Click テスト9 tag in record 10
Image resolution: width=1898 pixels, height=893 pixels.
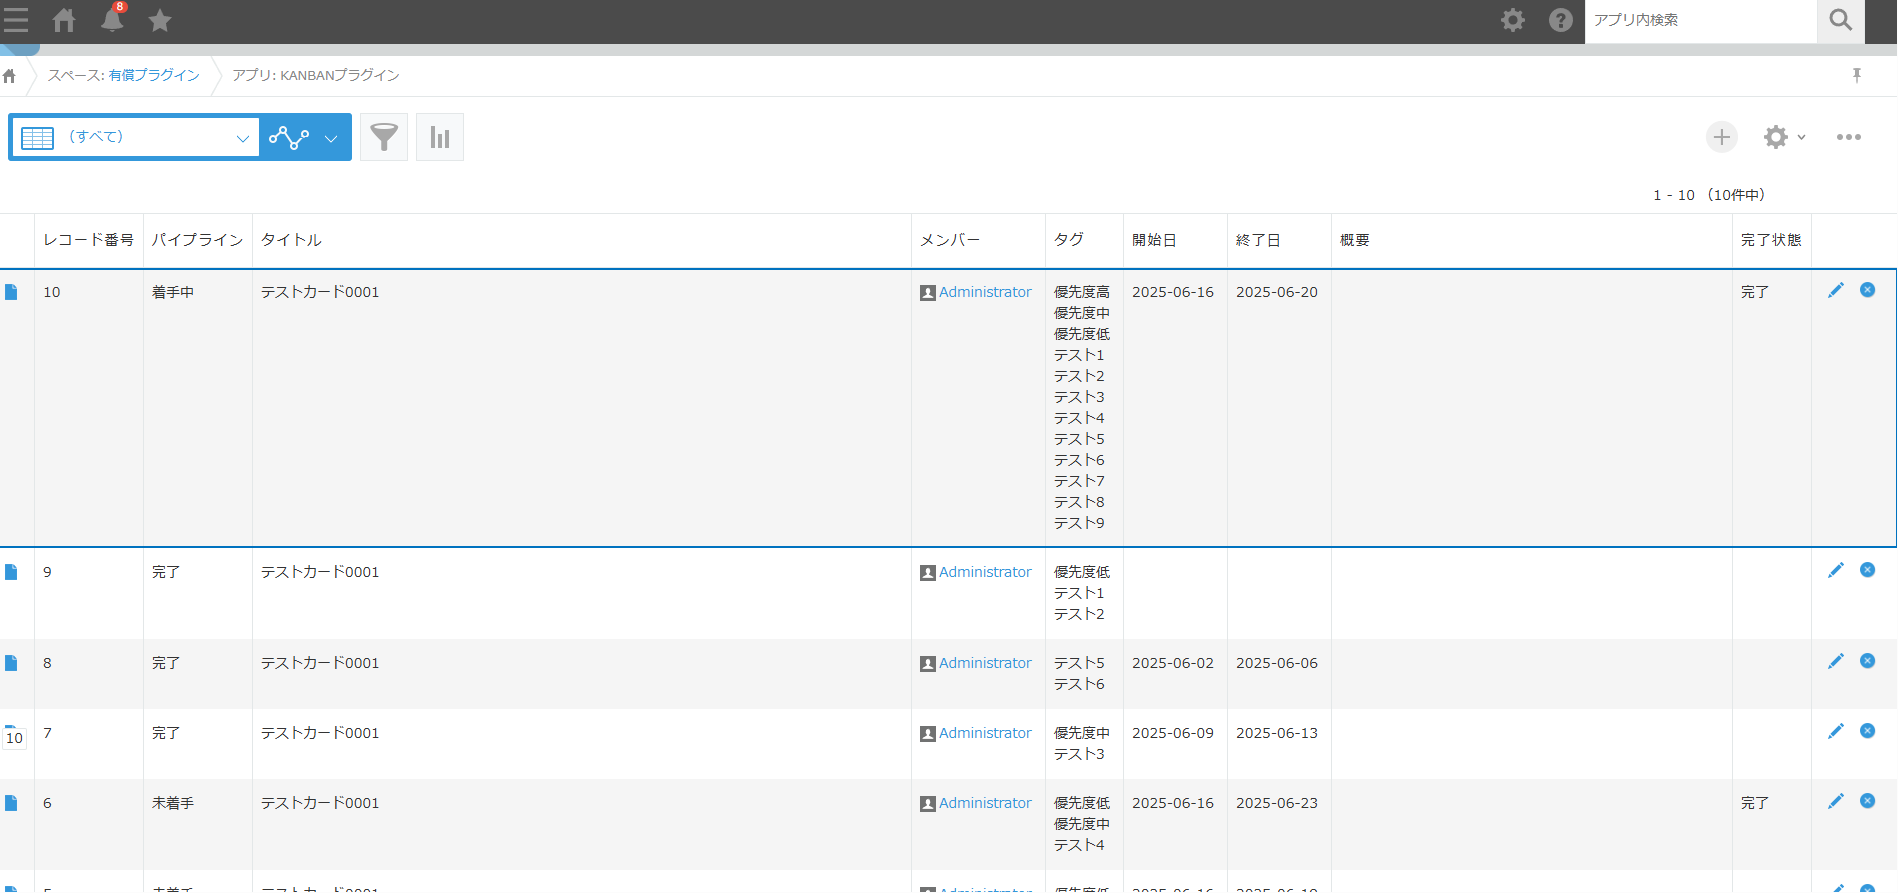(1079, 523)
